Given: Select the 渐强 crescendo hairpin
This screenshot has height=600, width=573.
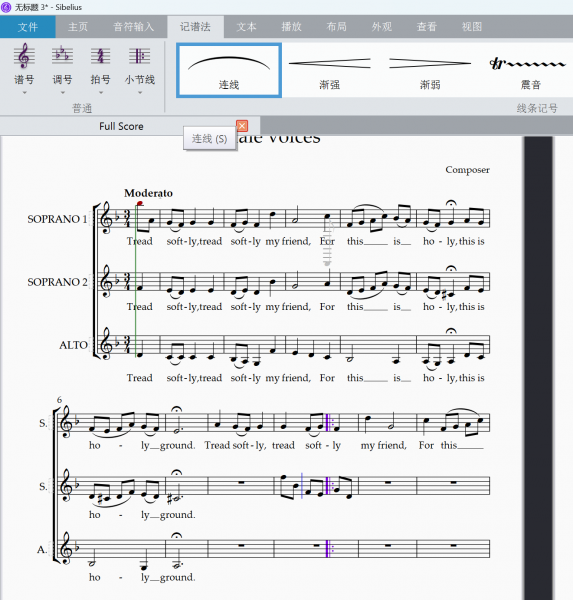Looking at the screenshot, I should (330, 70).
